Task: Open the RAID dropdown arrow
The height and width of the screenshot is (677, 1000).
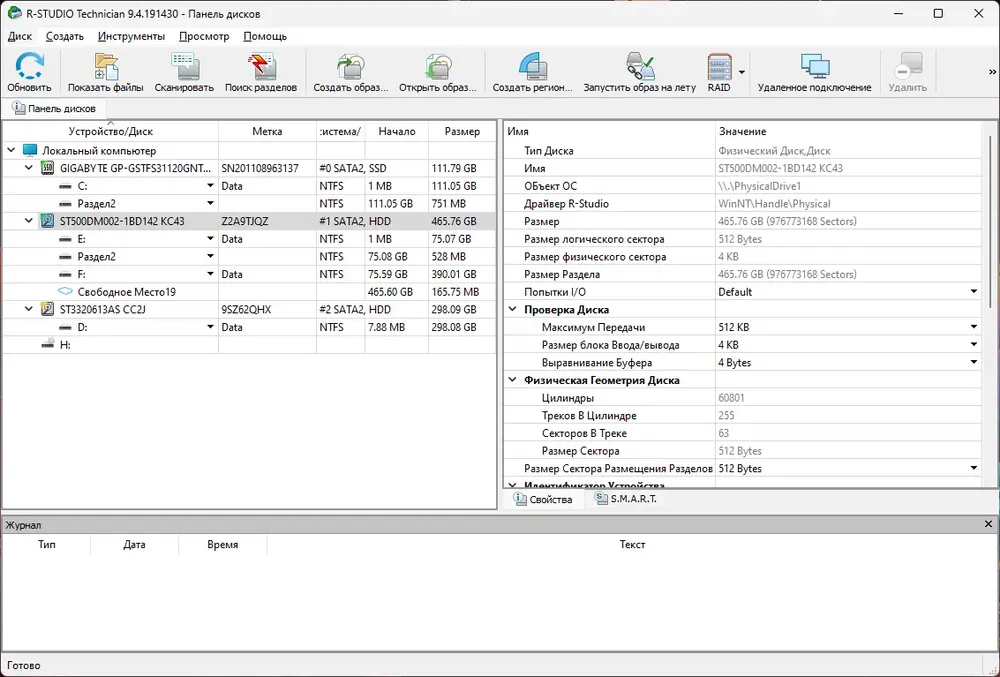Action: (742, 72)
